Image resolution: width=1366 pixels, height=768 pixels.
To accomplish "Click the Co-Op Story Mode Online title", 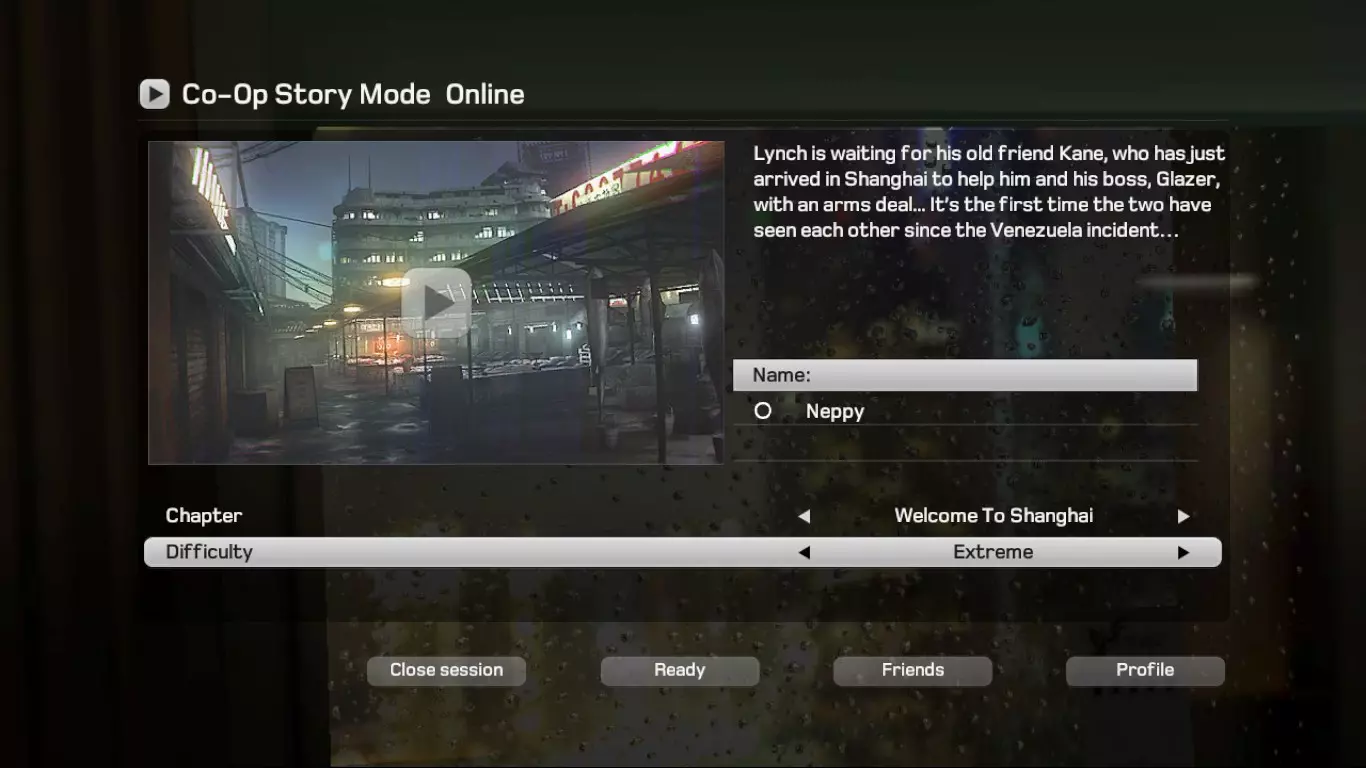I will (x=353, y=94).
